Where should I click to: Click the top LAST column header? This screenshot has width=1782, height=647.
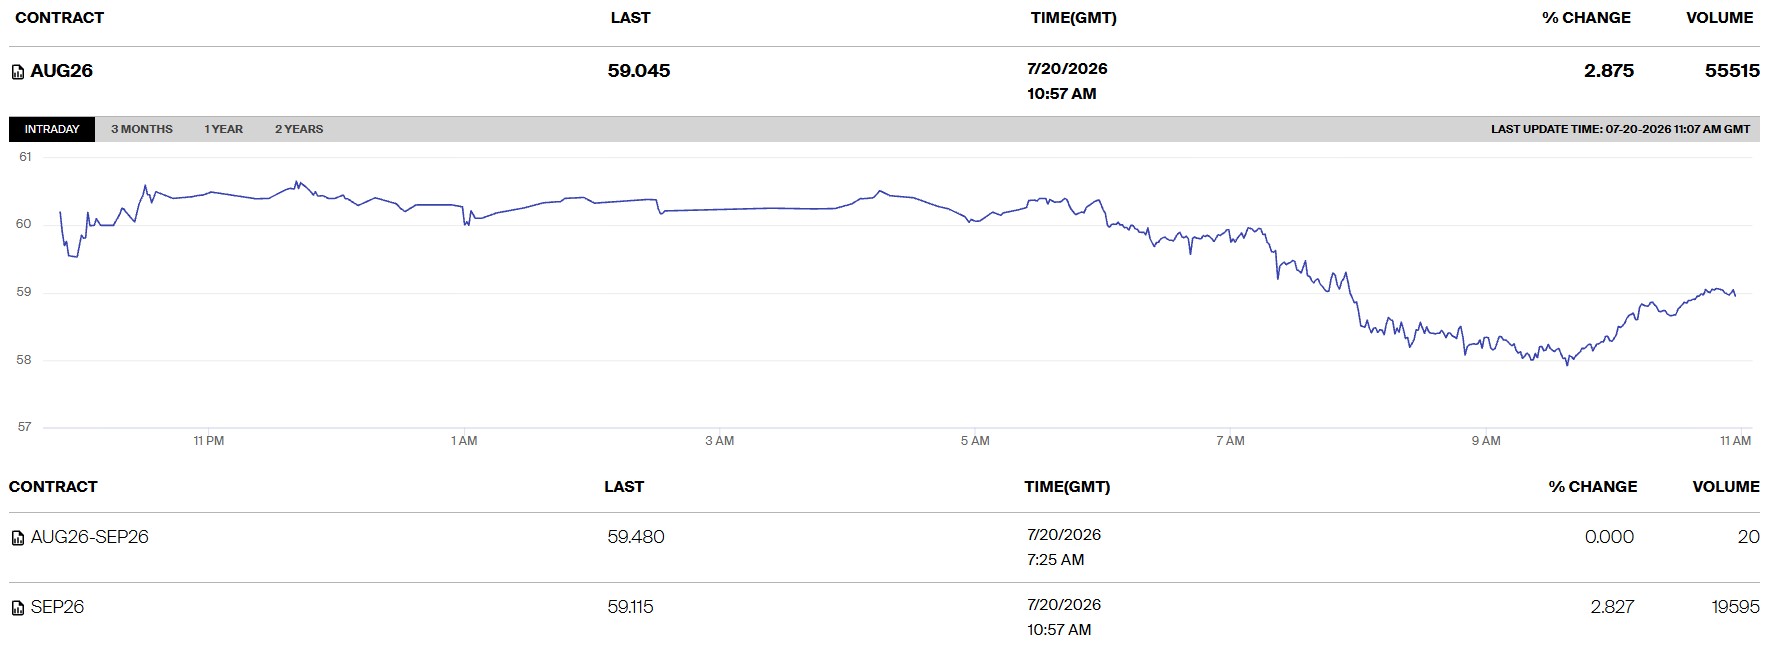tap(630, 18)
